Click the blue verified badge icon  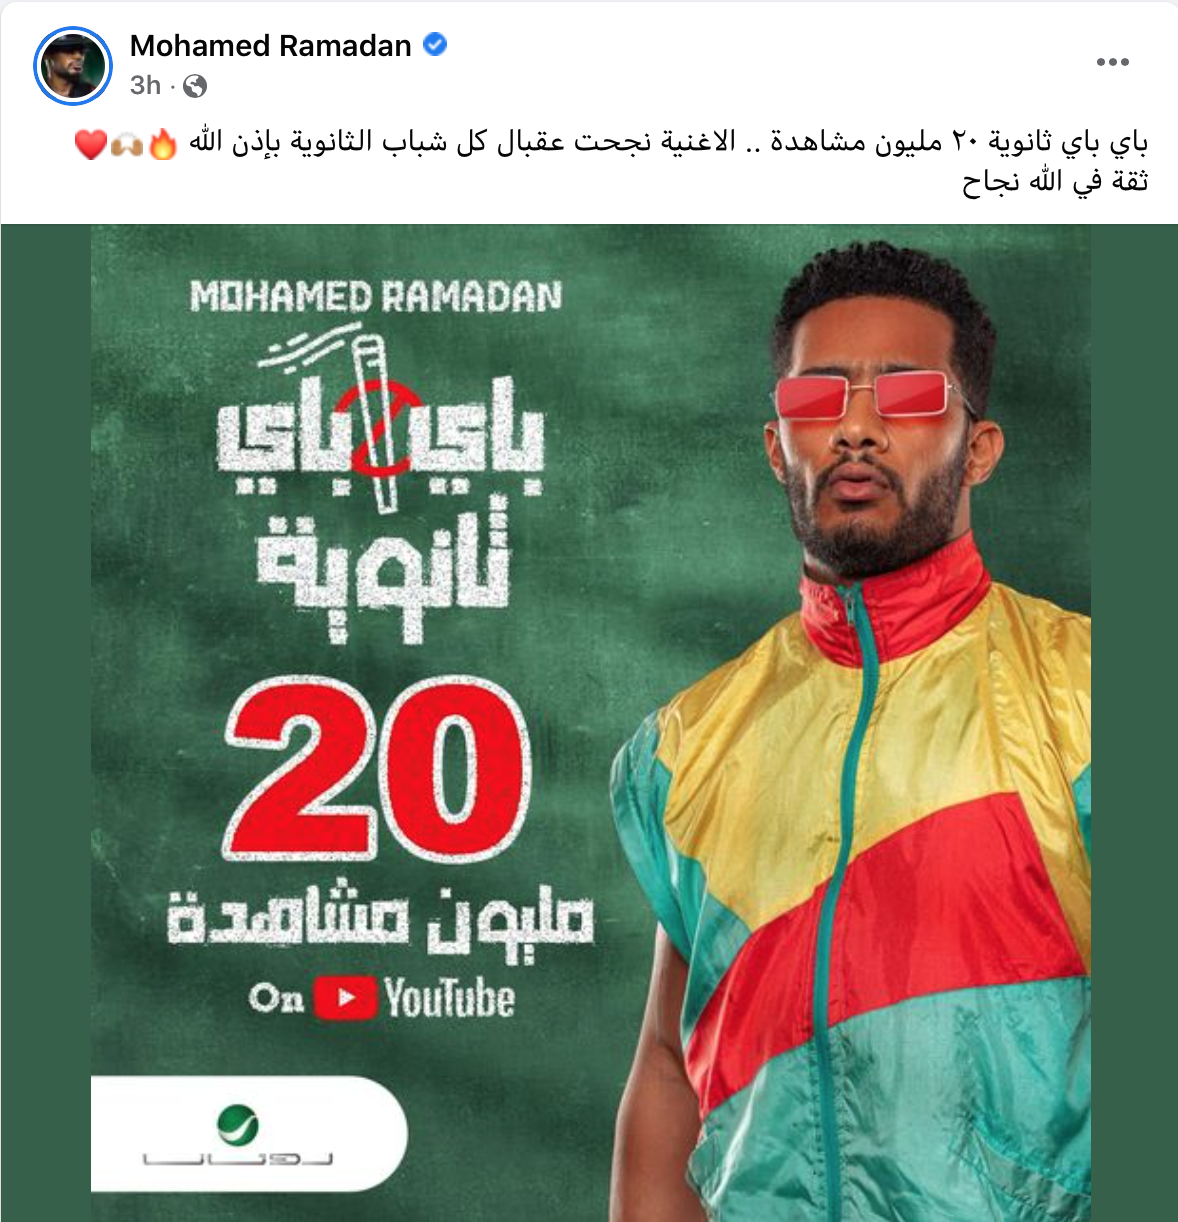coord(435,45)
